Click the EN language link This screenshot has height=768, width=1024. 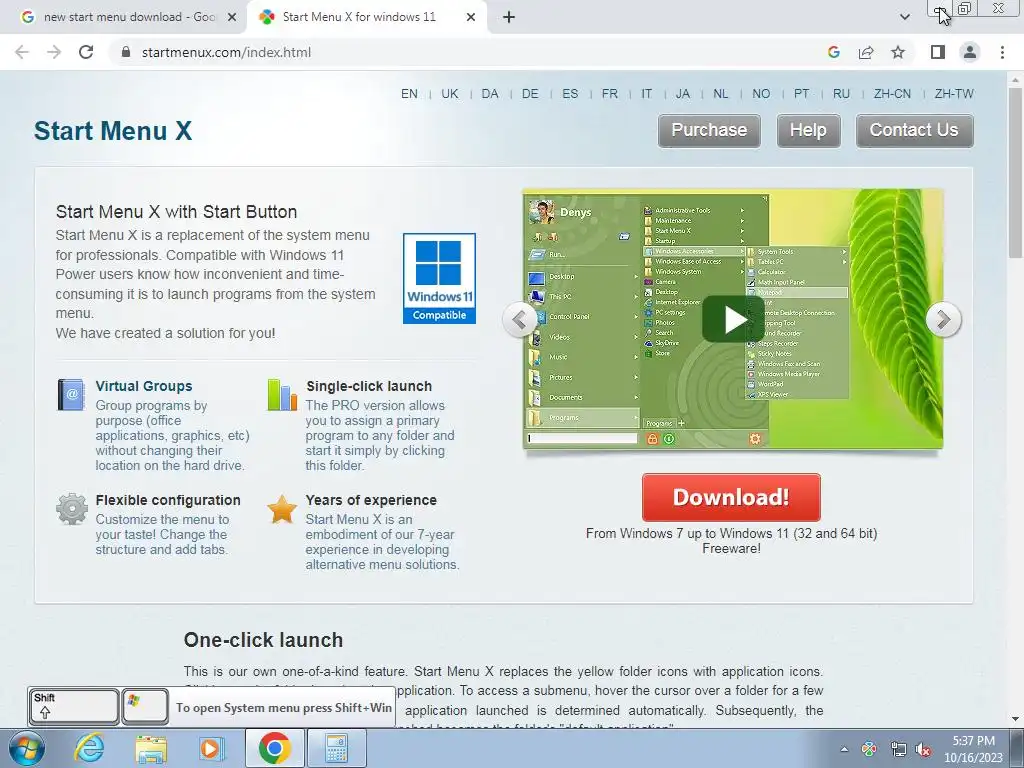(x=409, y=94)
